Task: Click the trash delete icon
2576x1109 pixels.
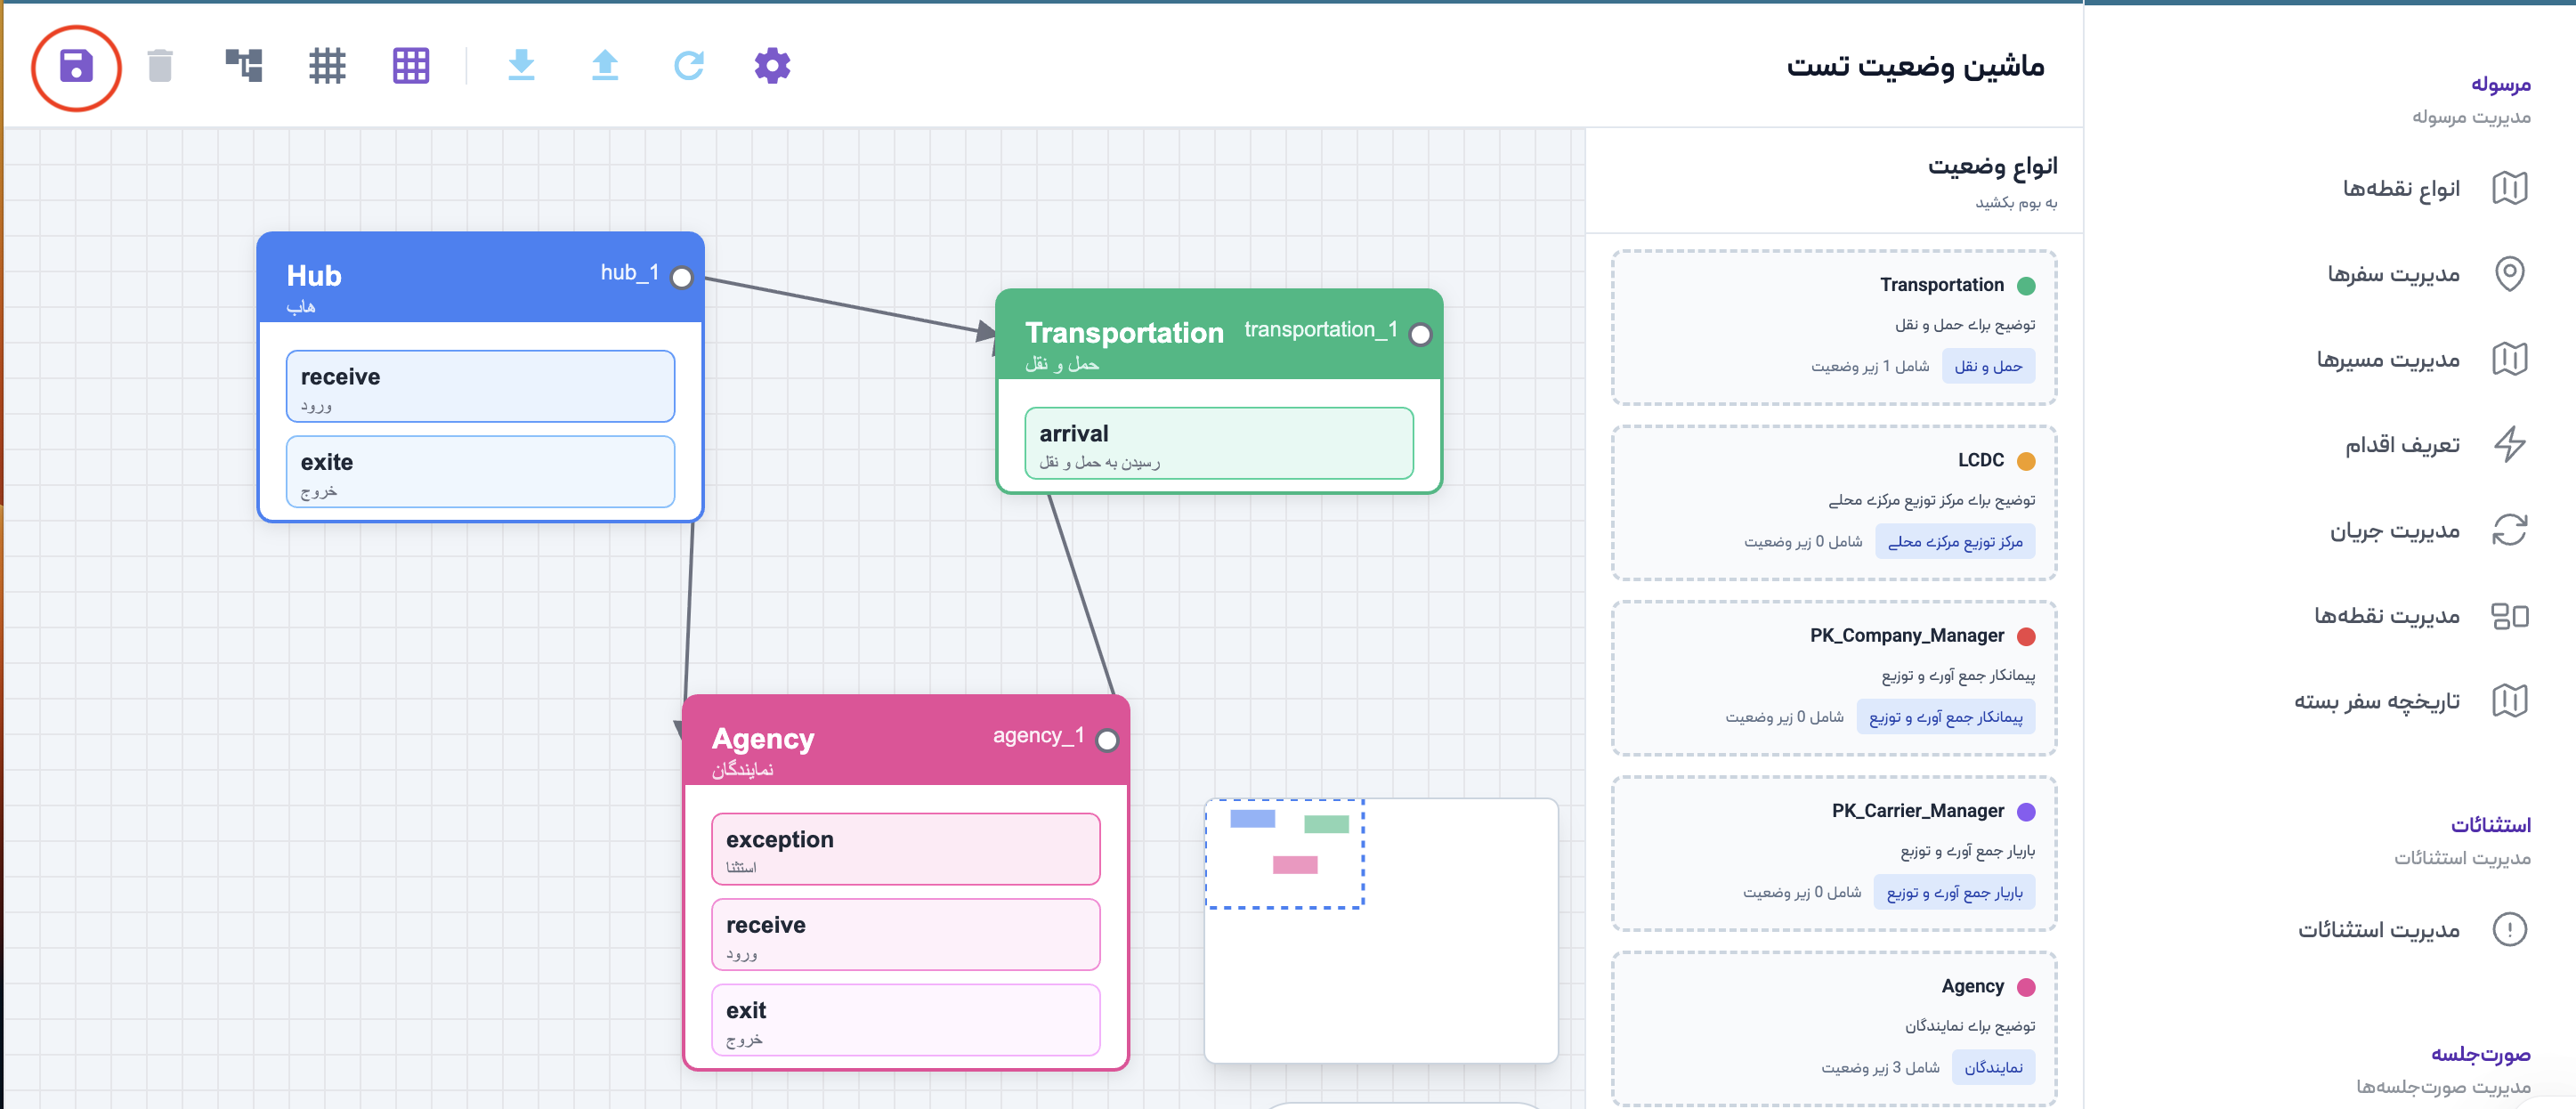Action: (x=160, y=66)
